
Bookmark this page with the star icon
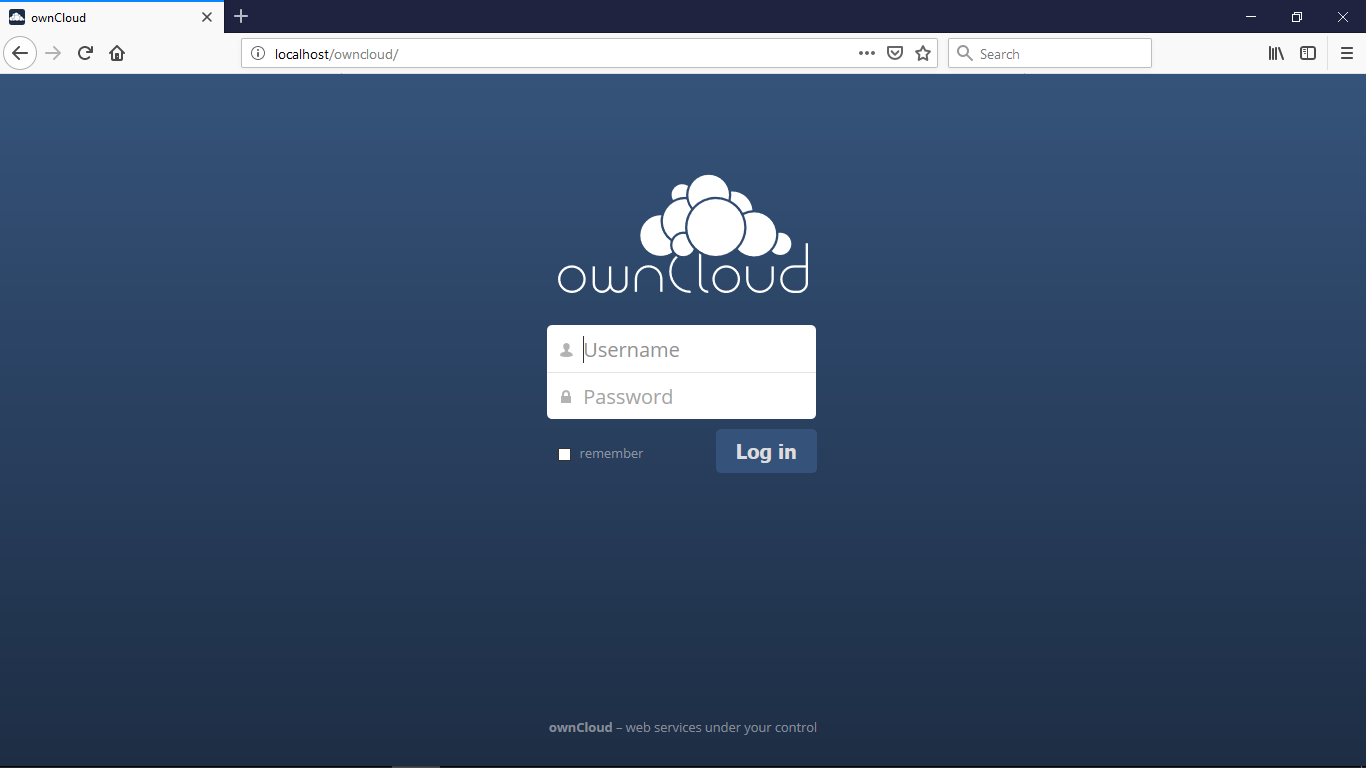point(922,53)
